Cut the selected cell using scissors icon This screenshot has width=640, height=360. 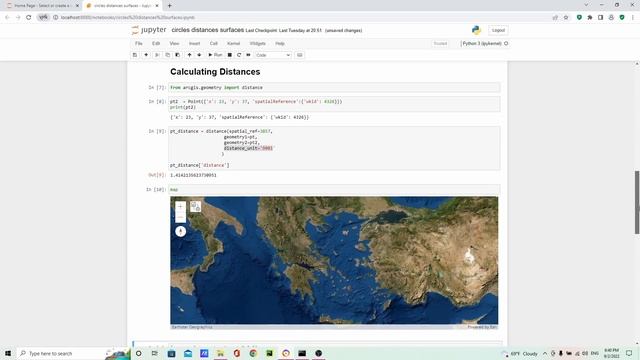(157, 55)
